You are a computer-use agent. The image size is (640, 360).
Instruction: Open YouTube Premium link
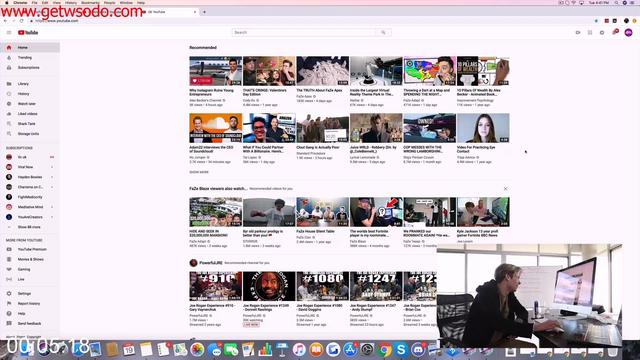click(30, 249)
